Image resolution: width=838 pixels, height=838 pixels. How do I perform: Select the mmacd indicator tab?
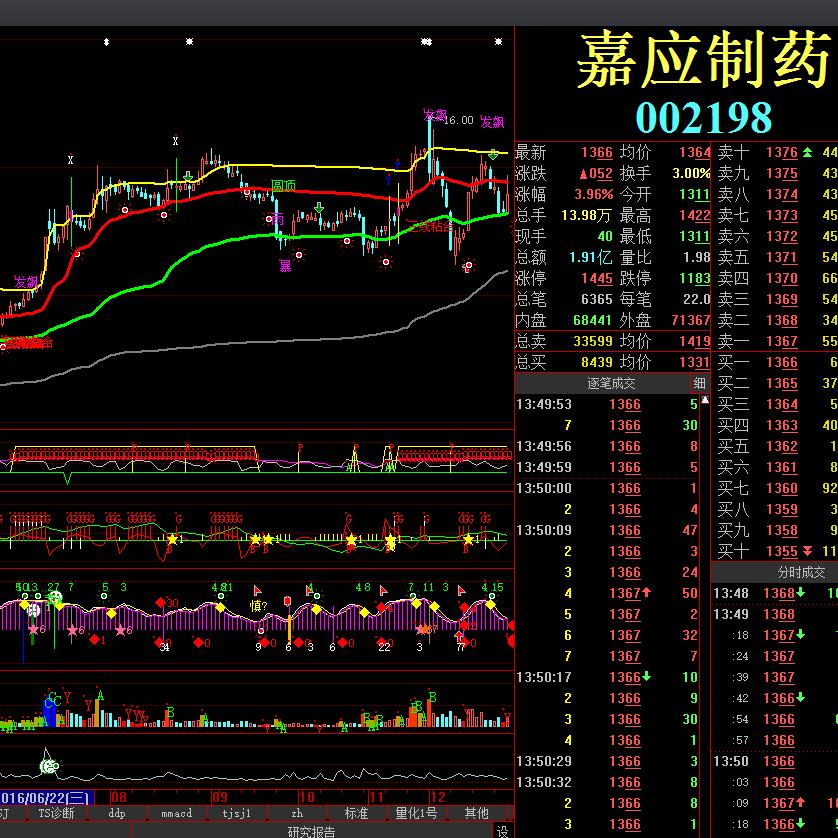pos(176,813)
